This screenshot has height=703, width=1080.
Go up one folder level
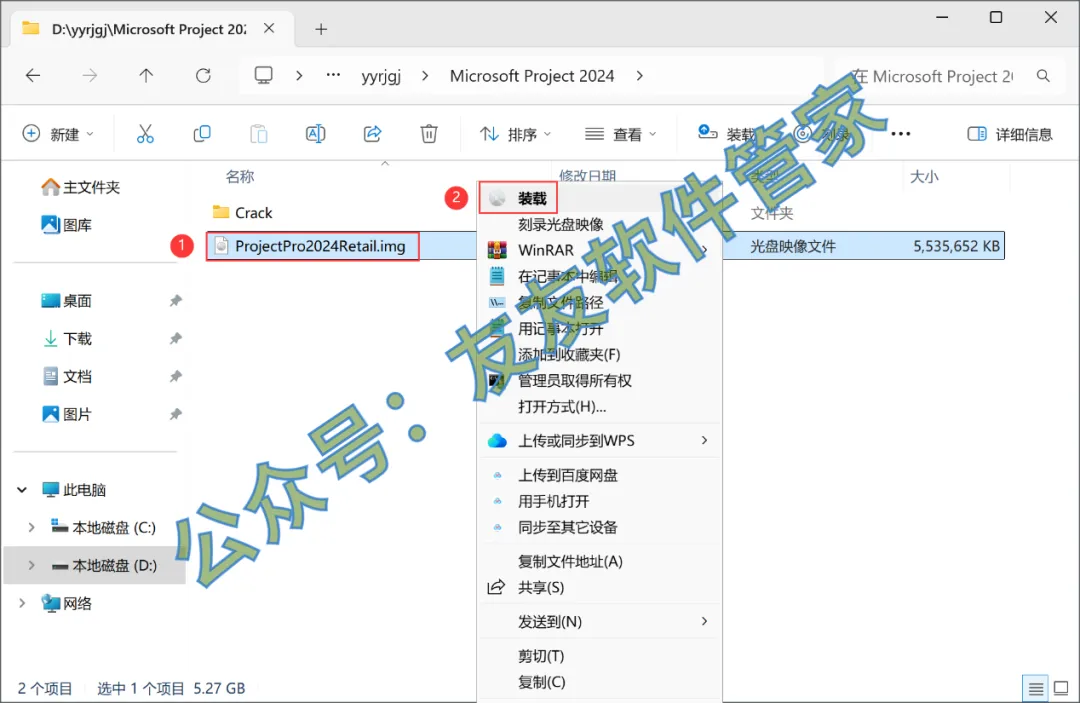[146, 76]
